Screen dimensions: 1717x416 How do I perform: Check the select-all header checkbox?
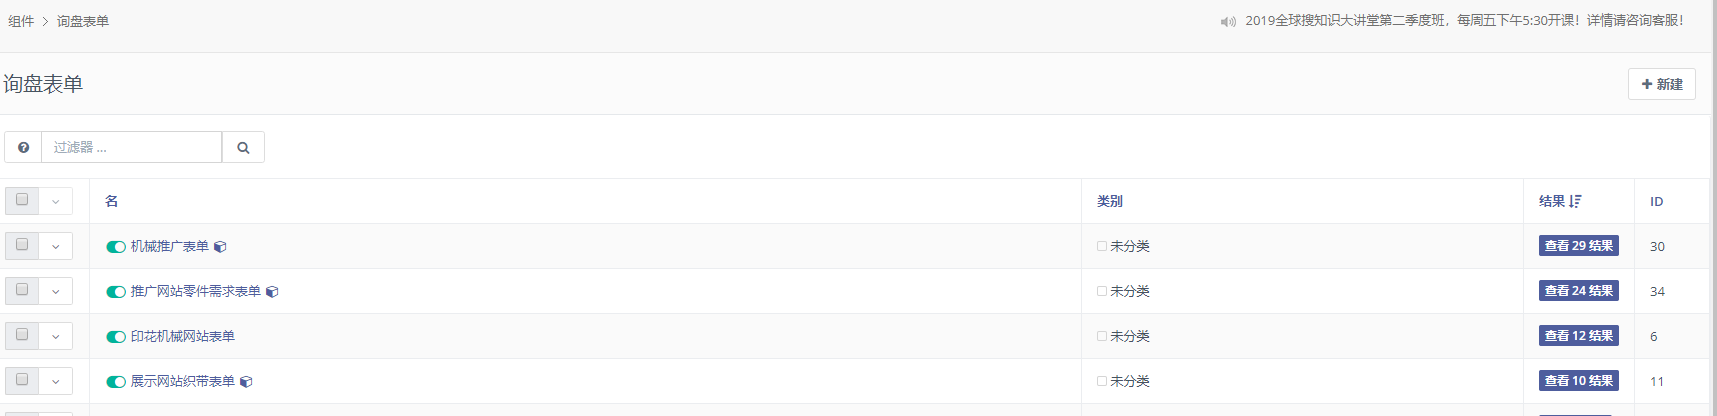(x=22, y=200)
